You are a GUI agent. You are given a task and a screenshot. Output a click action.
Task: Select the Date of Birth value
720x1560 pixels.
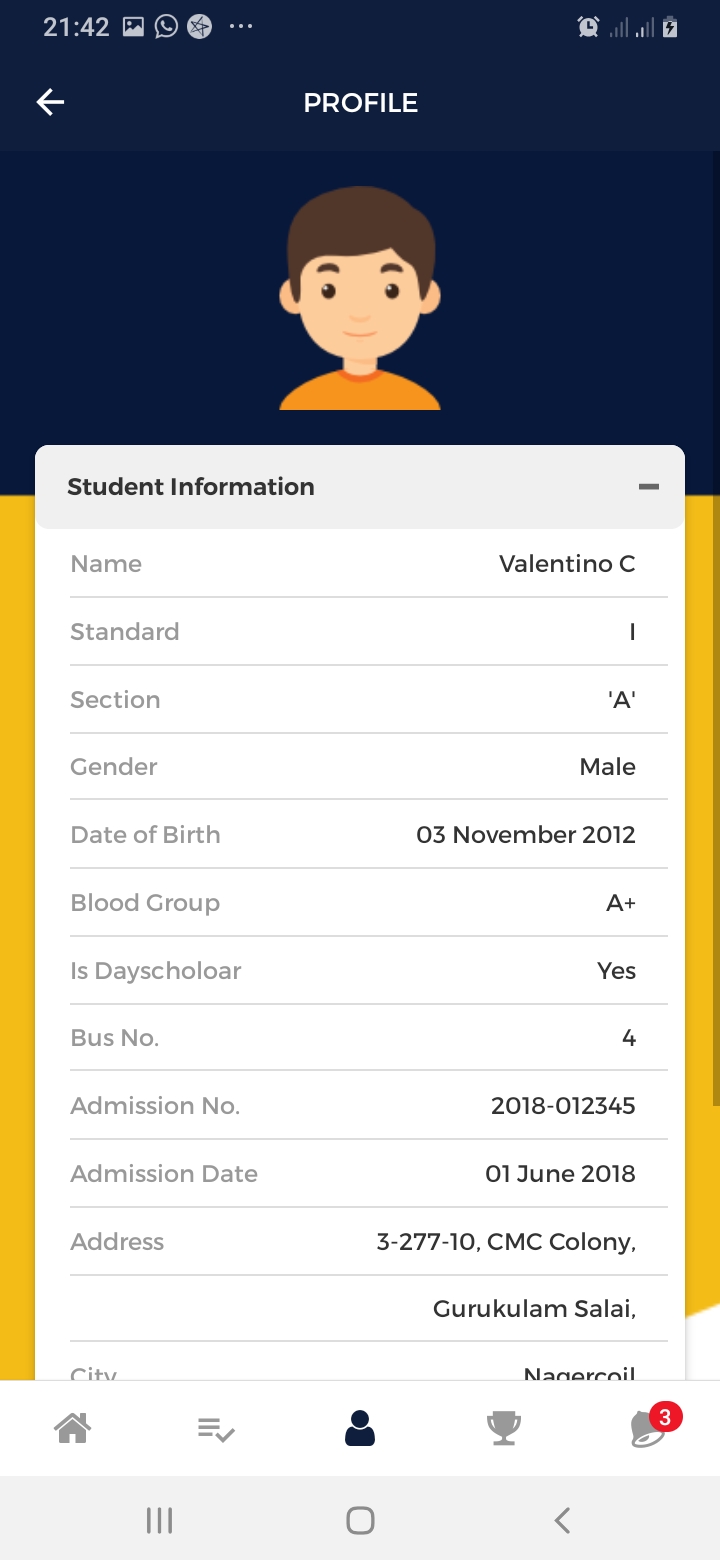point(525,835)
